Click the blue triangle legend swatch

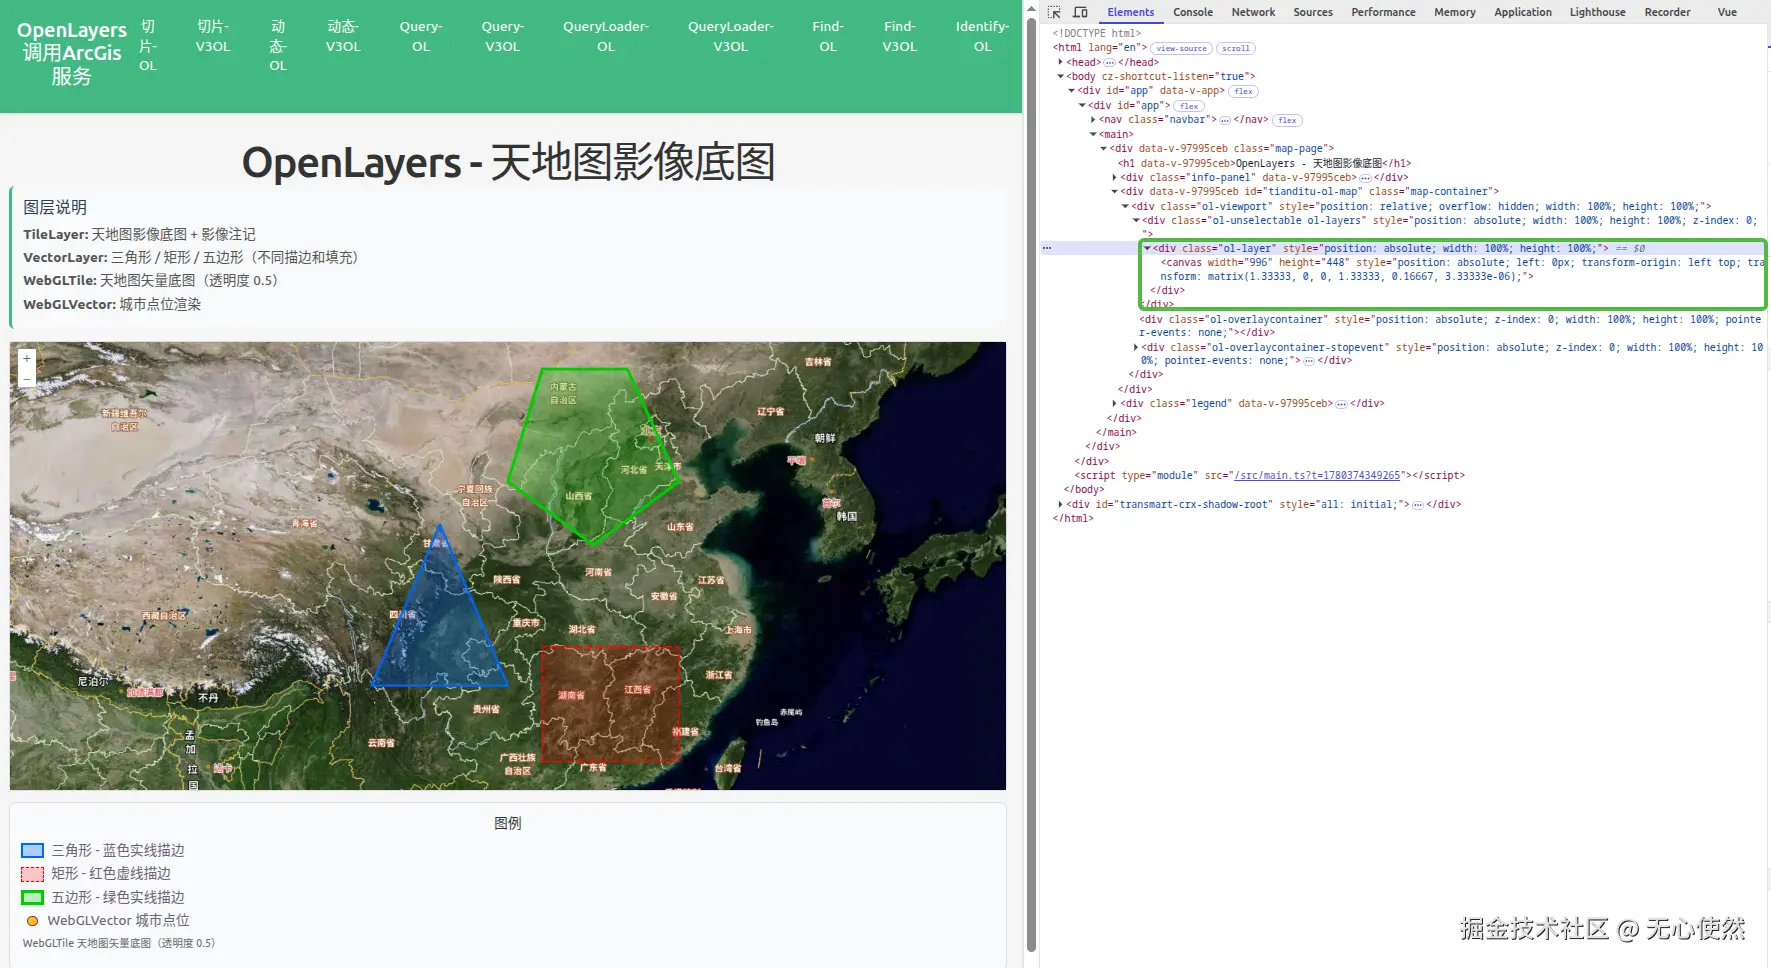point(32,850)
